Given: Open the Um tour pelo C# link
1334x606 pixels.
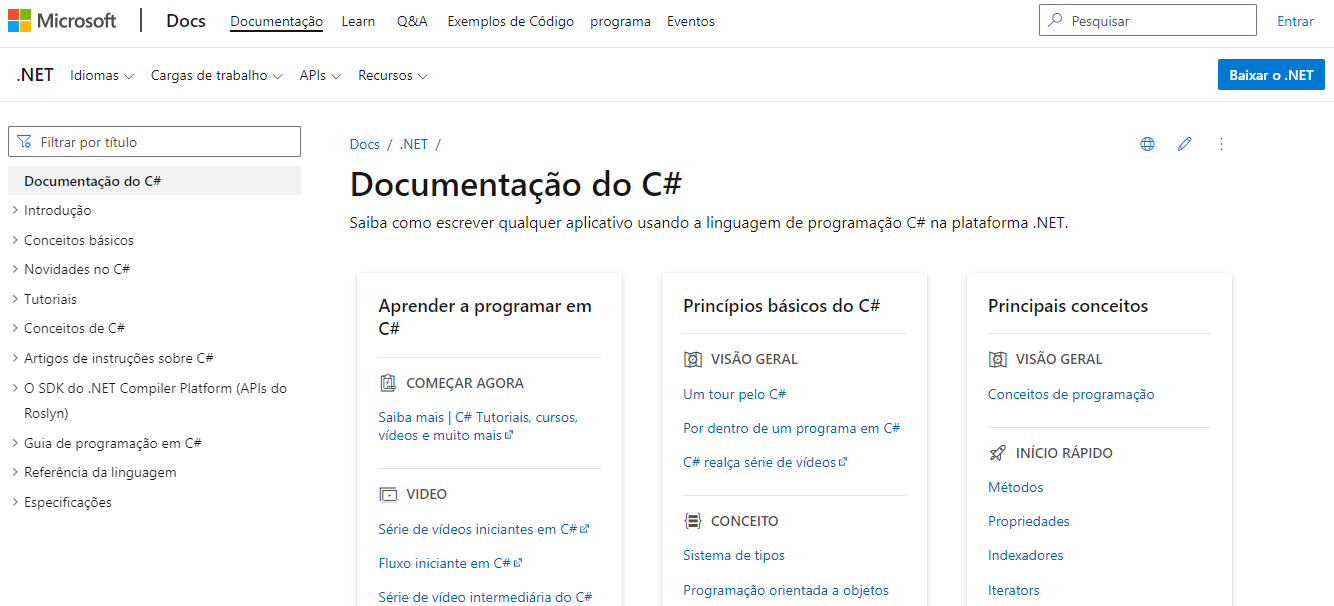Looking at the screenshot, I should (x=736, y=393).
